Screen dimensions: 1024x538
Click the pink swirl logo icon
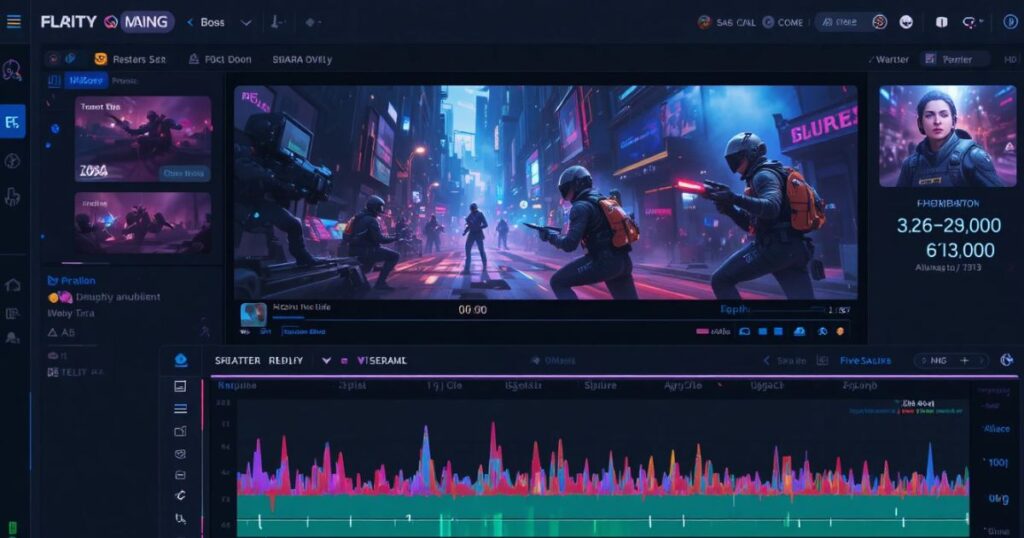click(x=110, y=23)
